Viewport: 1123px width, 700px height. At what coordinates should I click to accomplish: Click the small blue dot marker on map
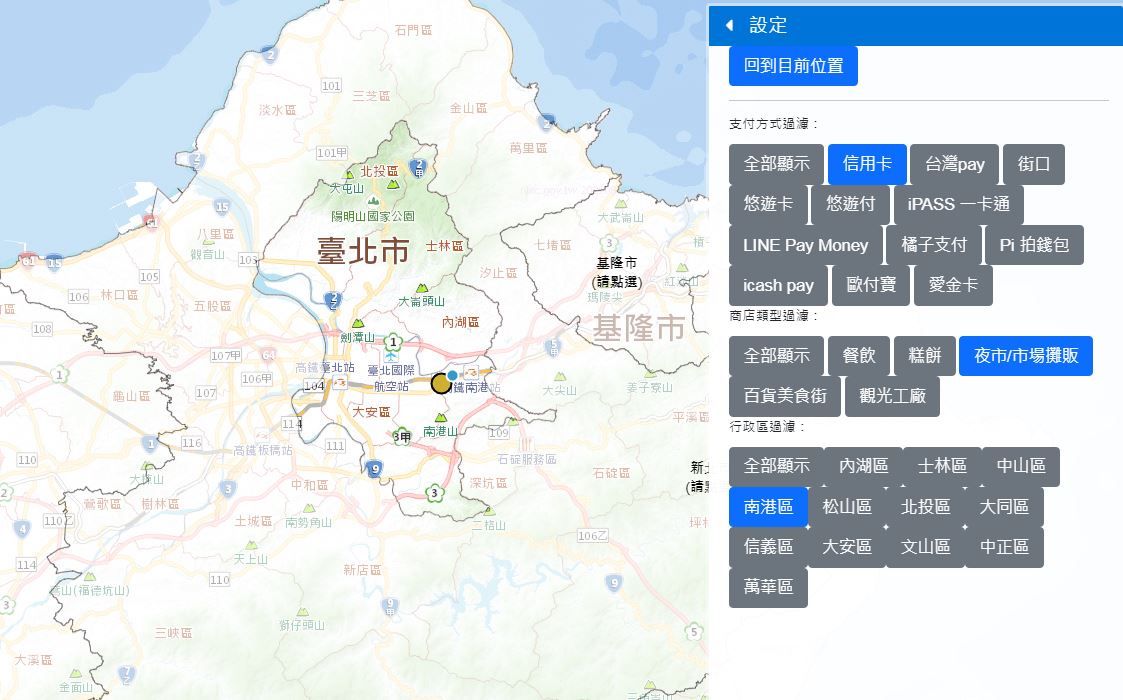452,375
